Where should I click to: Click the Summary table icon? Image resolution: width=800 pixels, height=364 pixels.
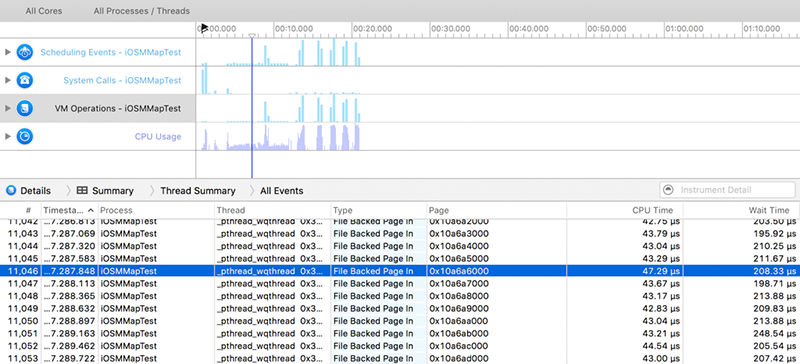82,190
